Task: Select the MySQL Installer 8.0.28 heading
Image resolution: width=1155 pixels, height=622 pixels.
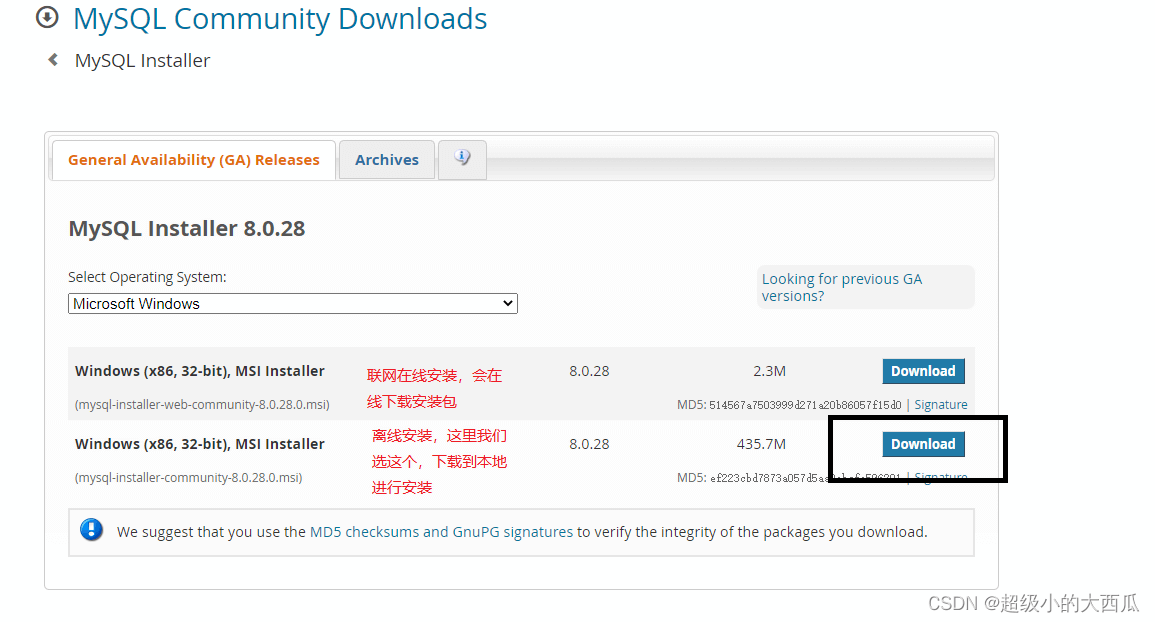Action: [x=186, y=228]
